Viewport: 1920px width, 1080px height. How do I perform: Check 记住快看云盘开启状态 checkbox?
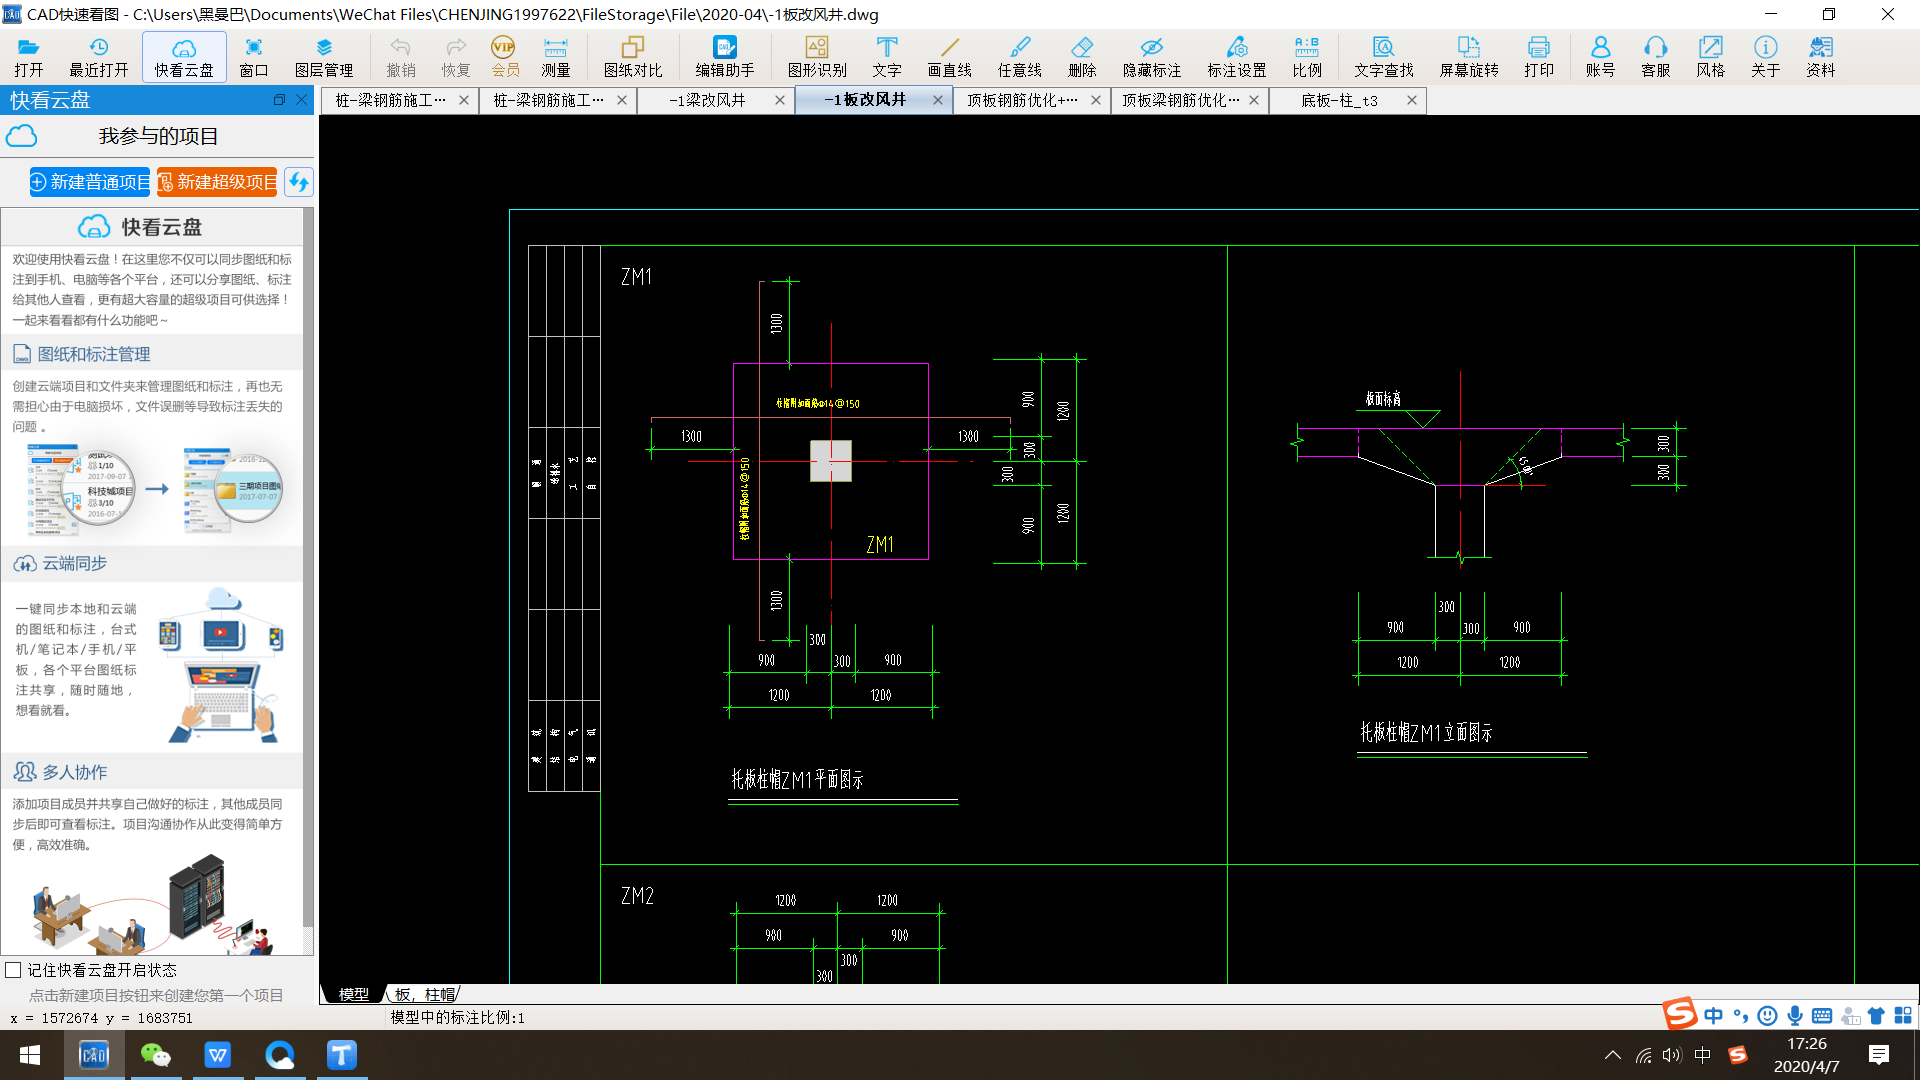[x=13, y=970]
